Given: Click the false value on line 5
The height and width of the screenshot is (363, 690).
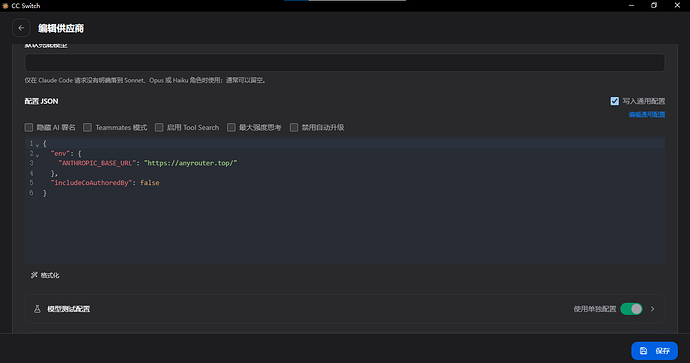Looking at the screenshot, I should tap(150, 183).
